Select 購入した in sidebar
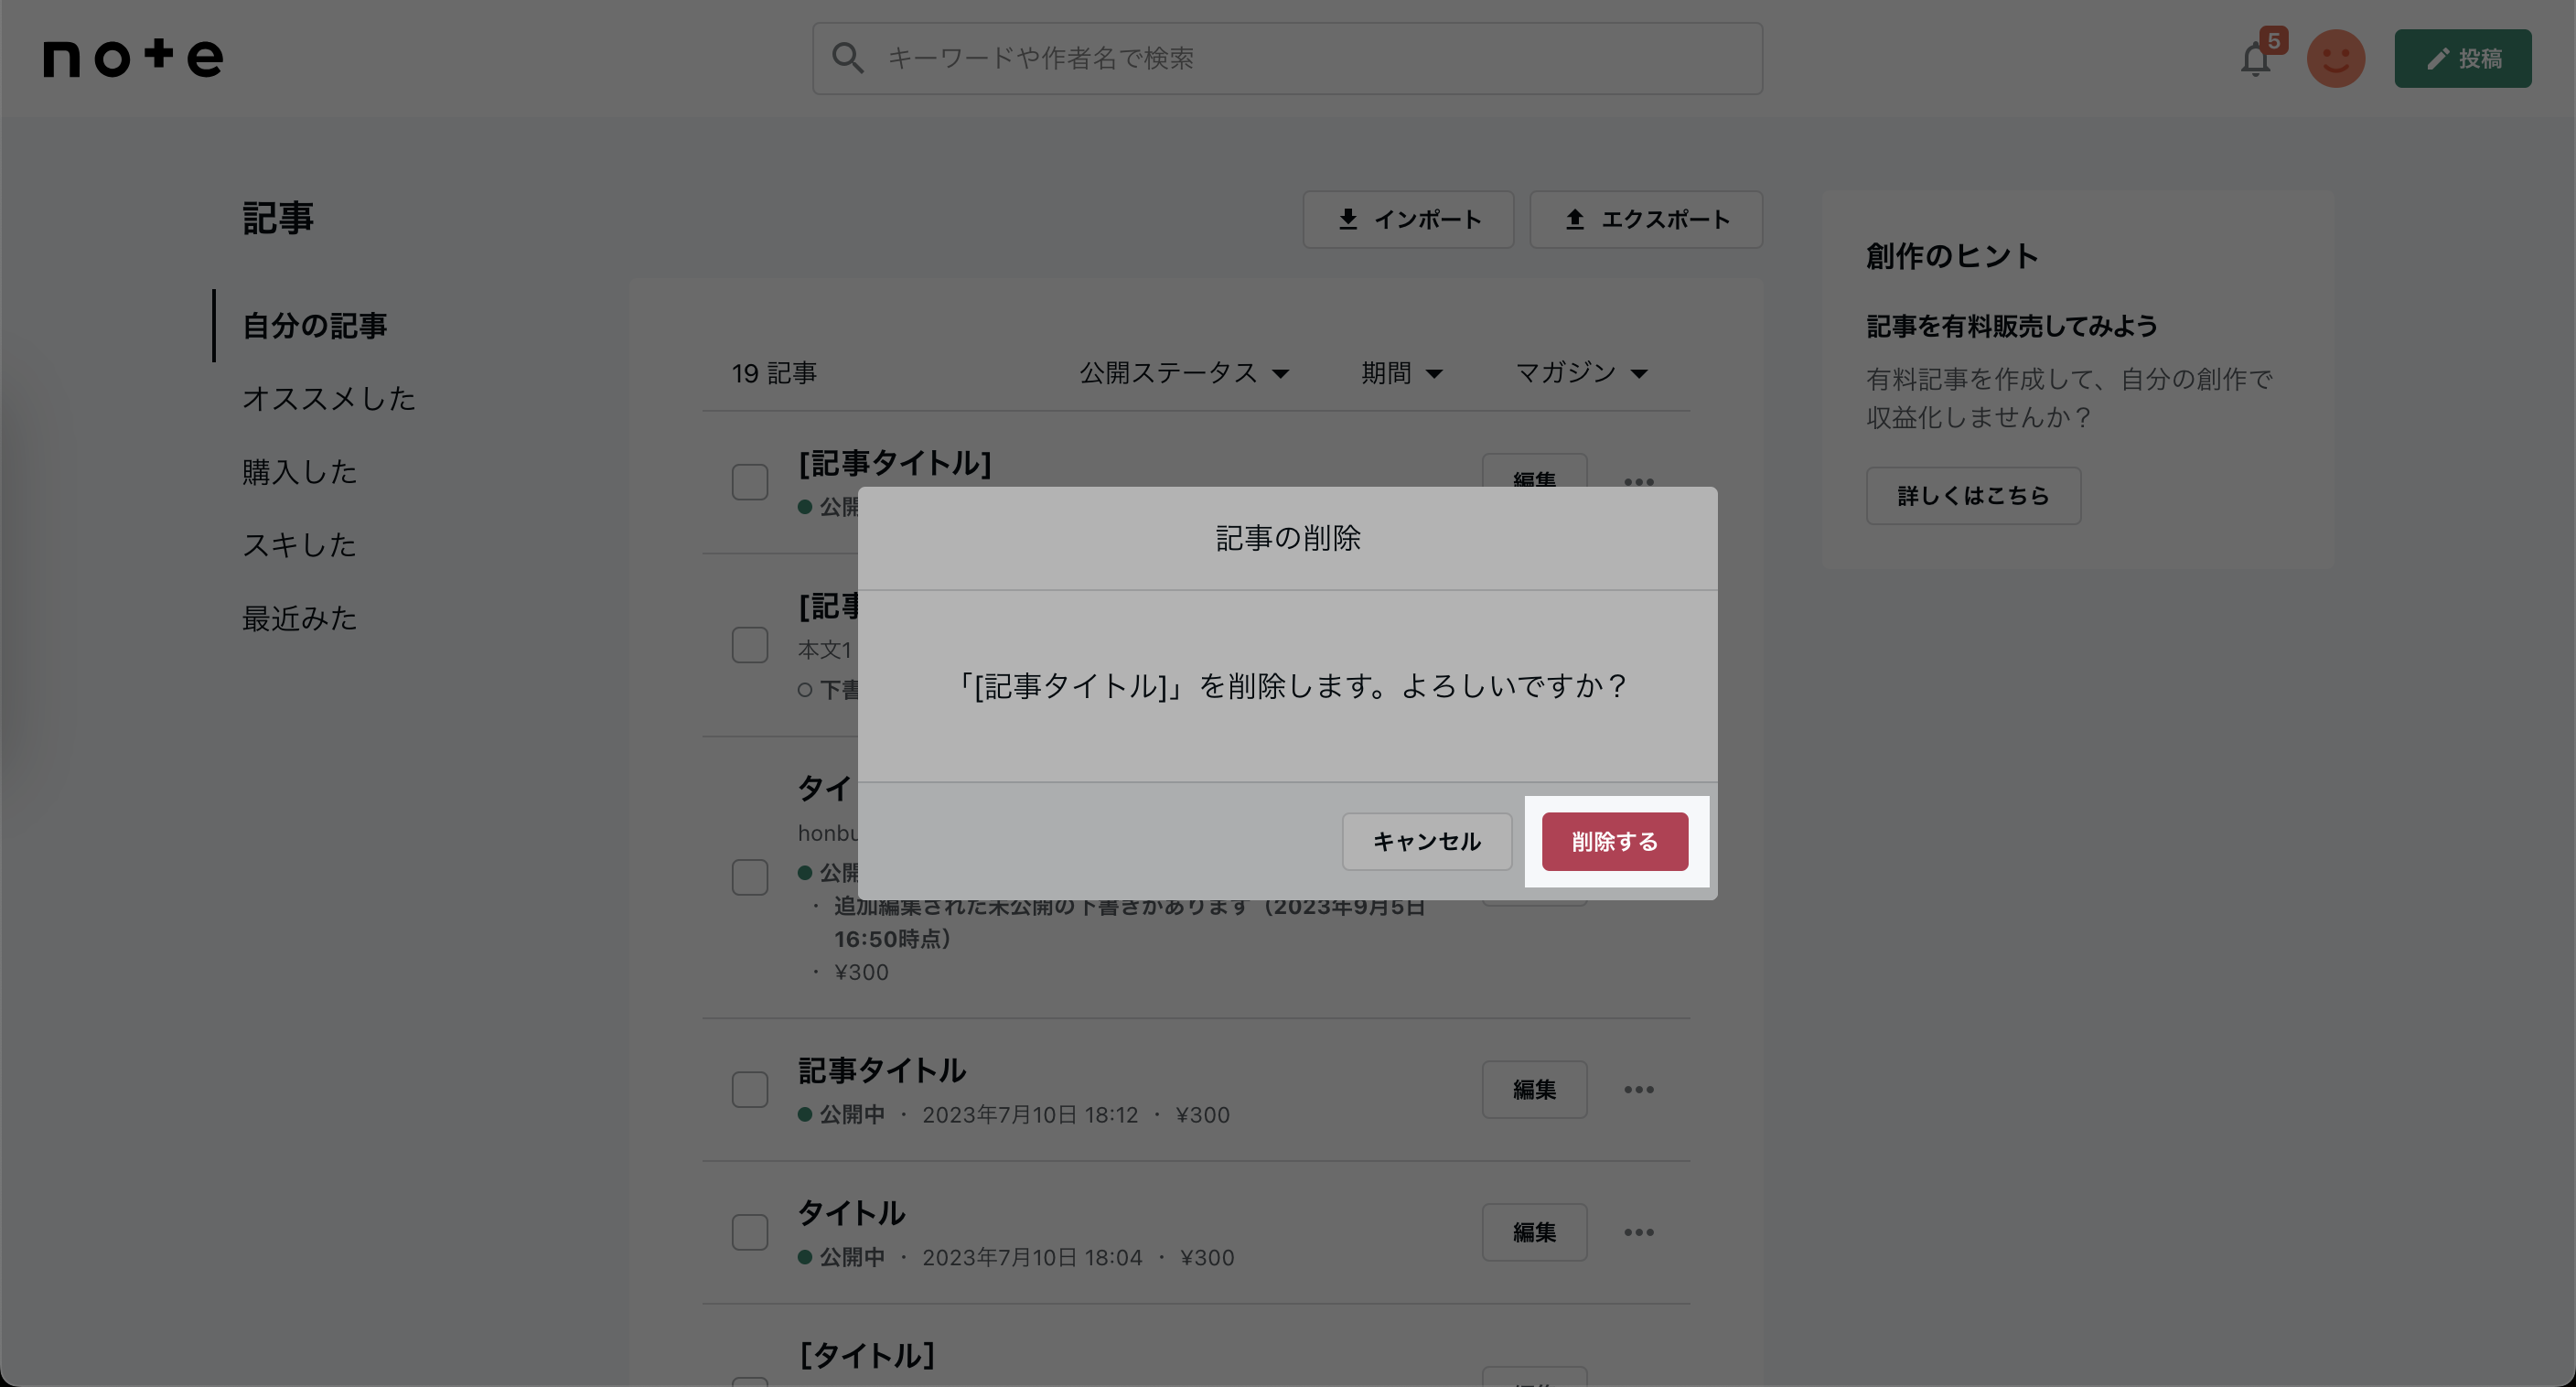This screenshot has width=2576, height=1387. click(300, 471)
